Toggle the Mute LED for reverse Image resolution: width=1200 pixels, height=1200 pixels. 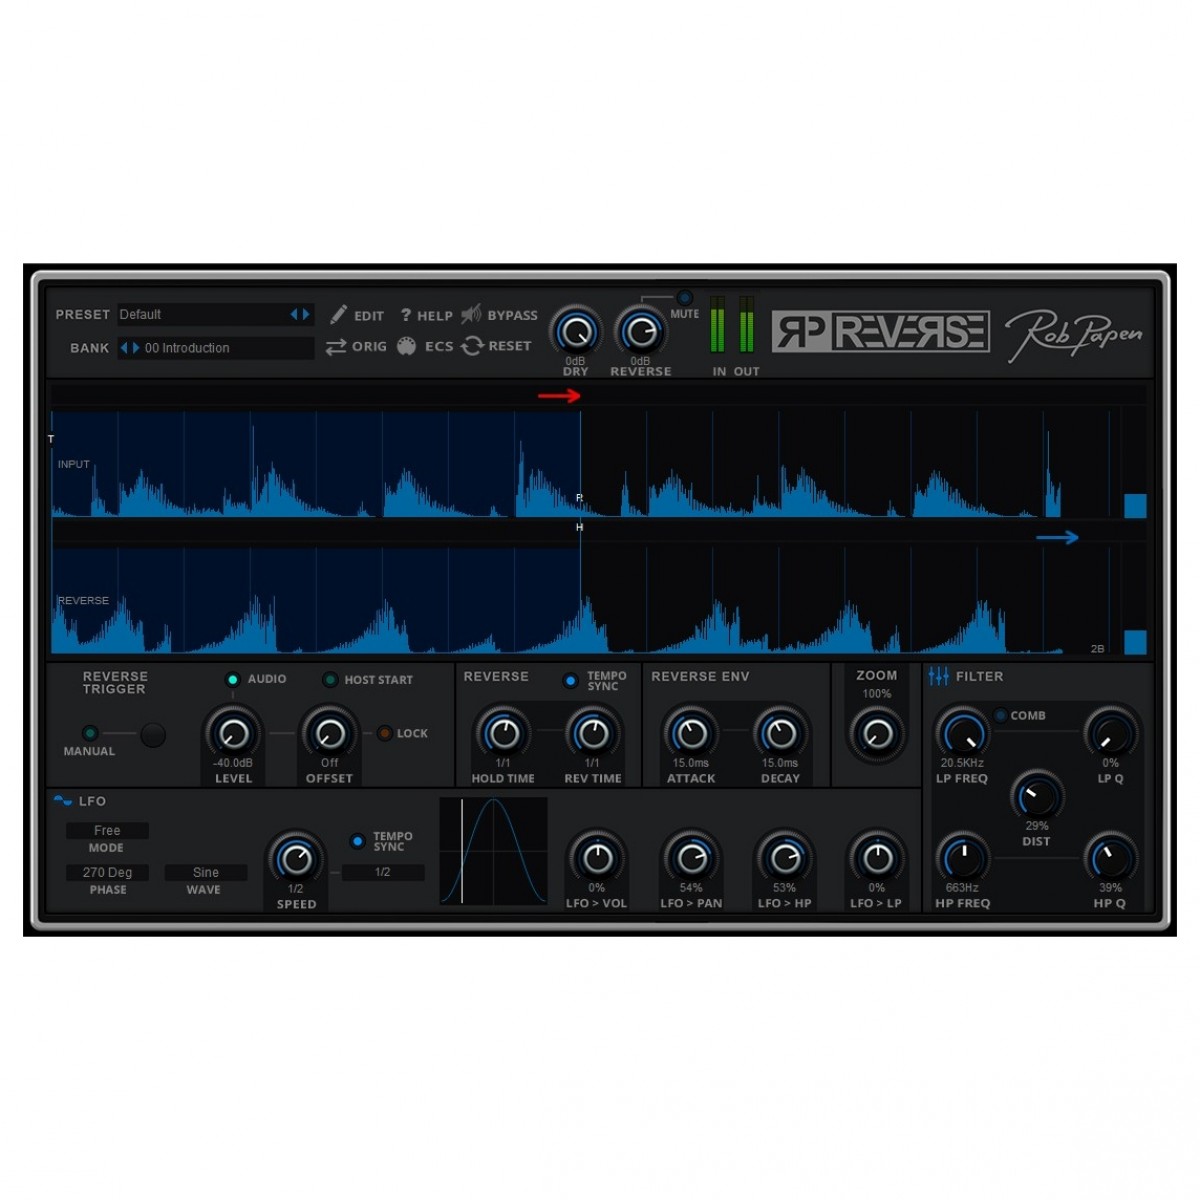(684, 298)
